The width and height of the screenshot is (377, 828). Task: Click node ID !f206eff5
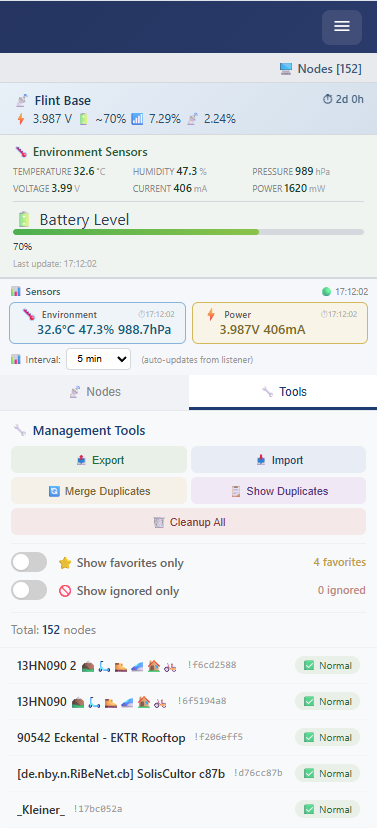point(219,737)
